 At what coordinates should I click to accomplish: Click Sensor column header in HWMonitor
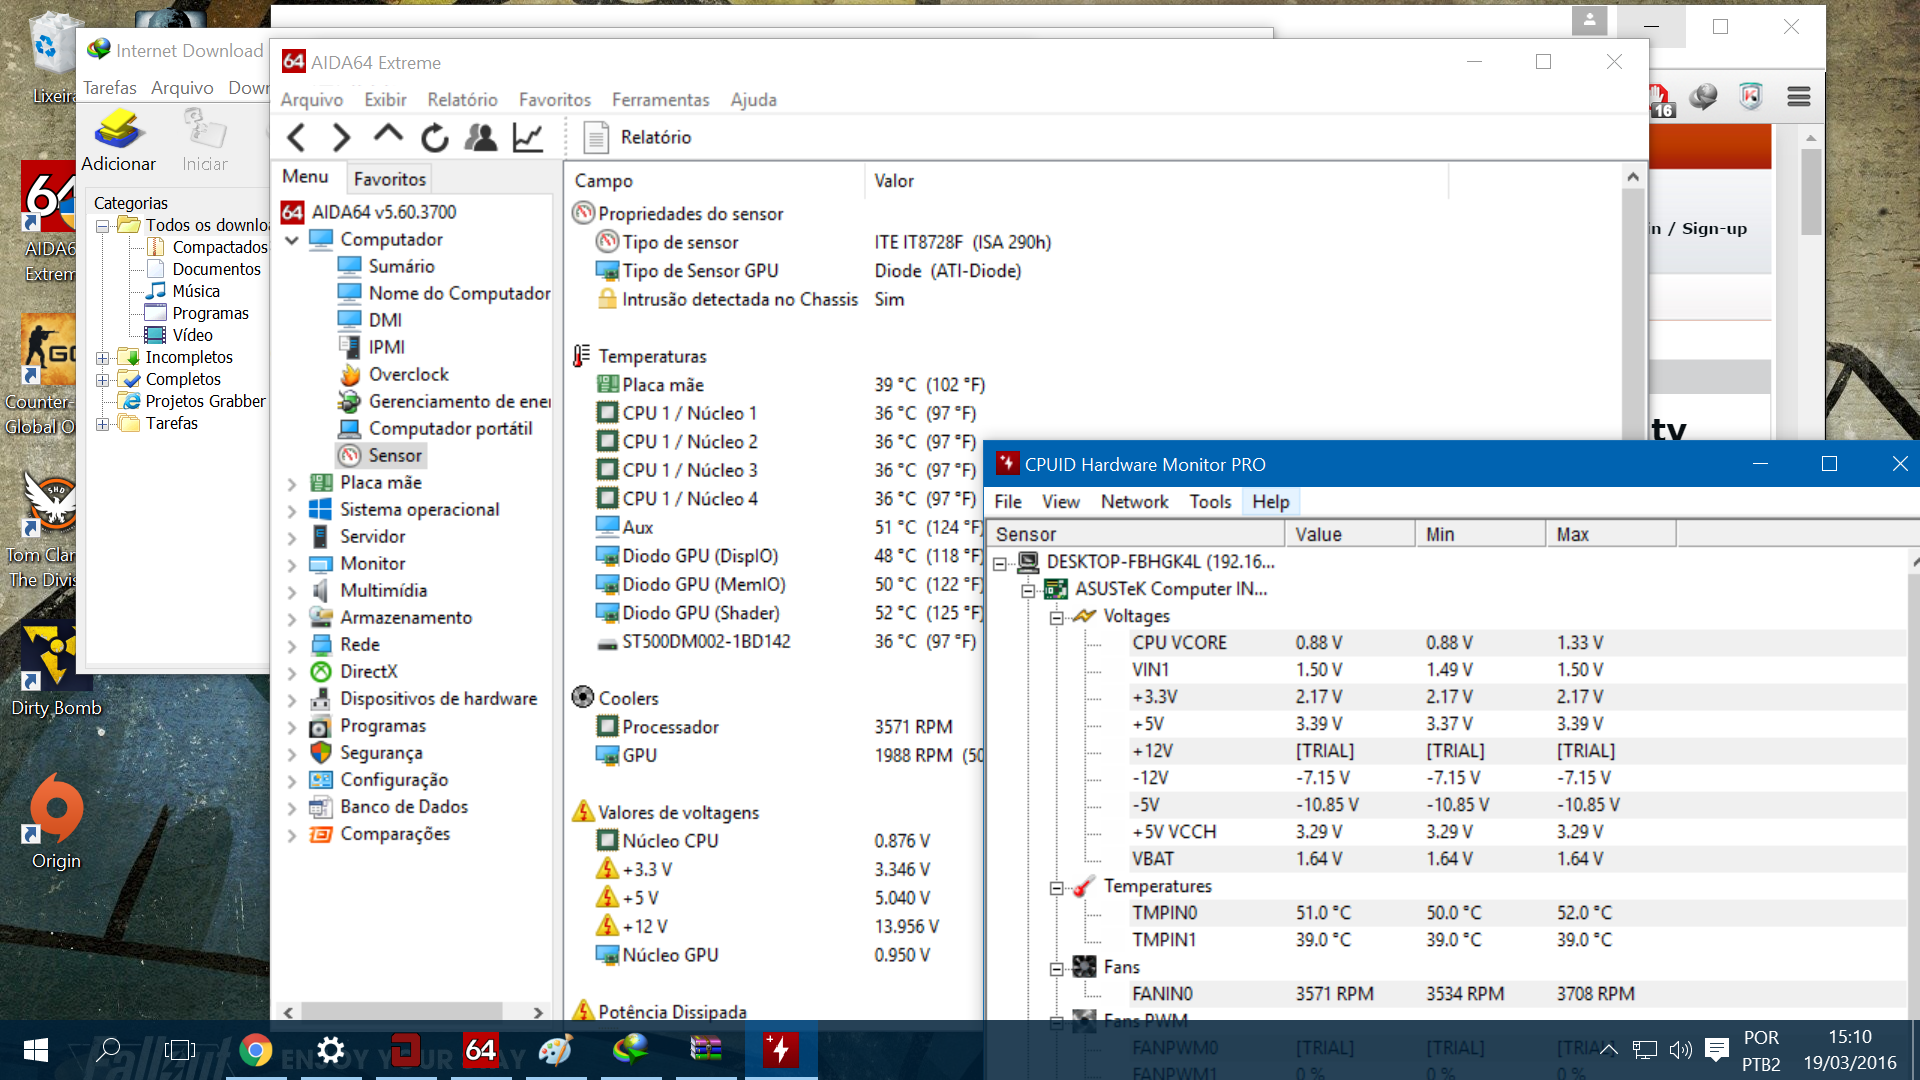click(1136, 534)
